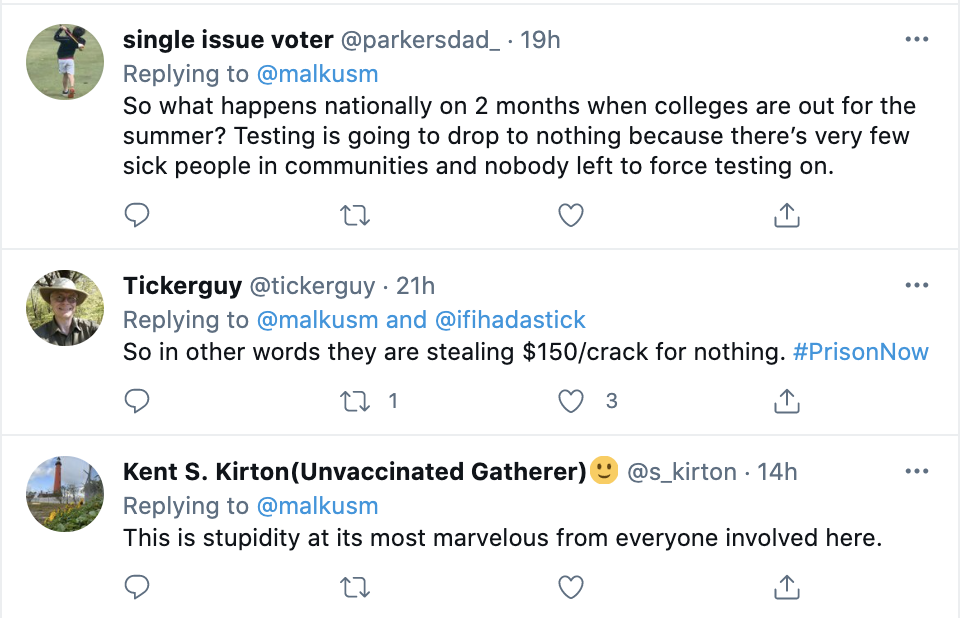
Task: Reply to Tickerguy's tweet
Action: click(138, 401)
